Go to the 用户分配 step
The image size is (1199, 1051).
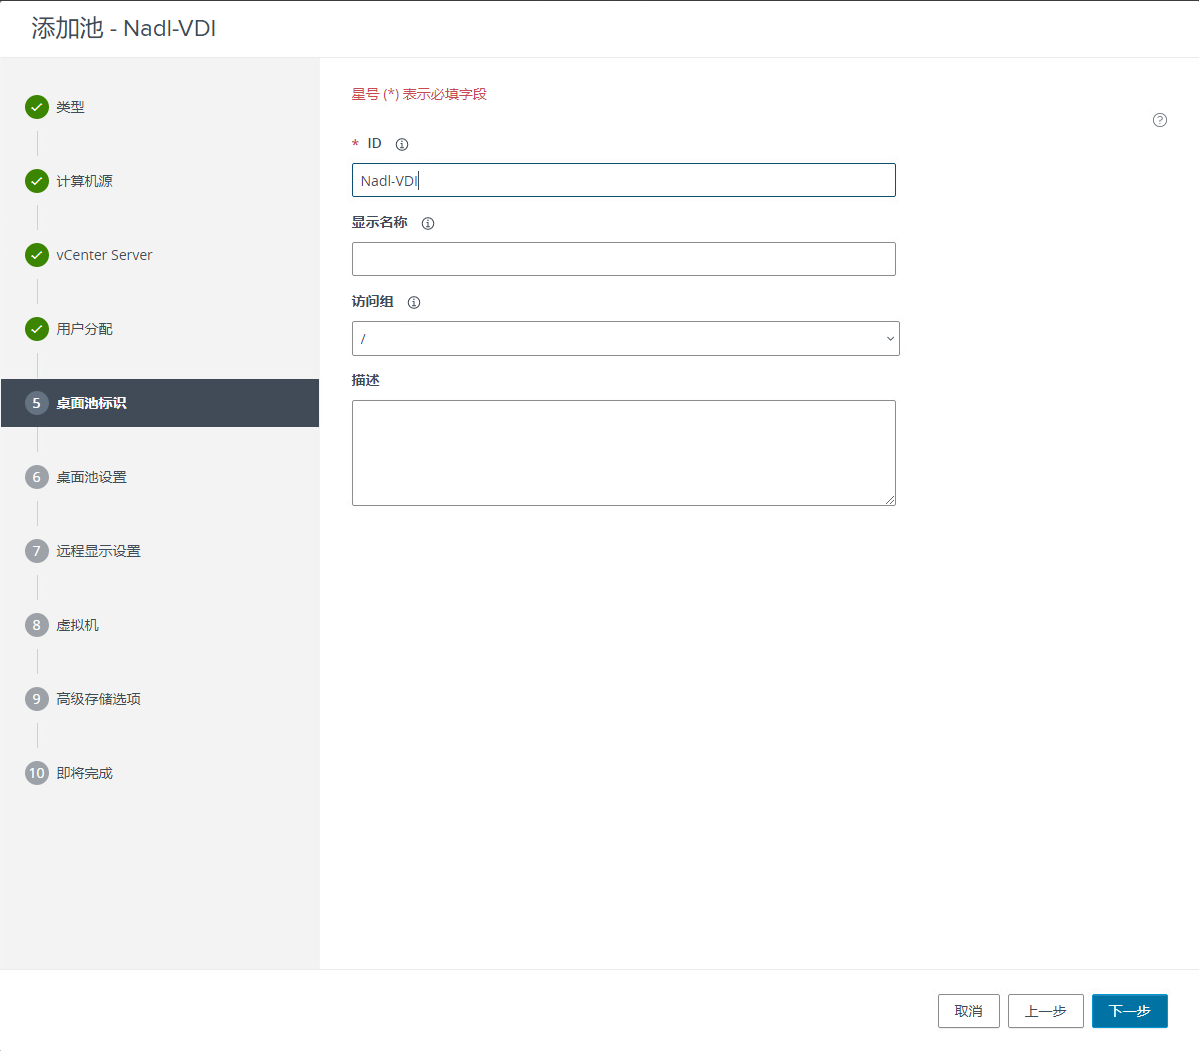tap(84, 329)
